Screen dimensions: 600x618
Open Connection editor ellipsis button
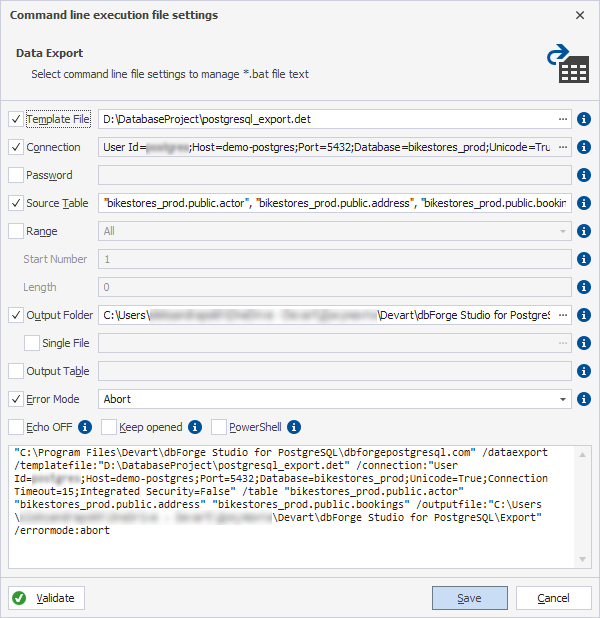point(563,147)
